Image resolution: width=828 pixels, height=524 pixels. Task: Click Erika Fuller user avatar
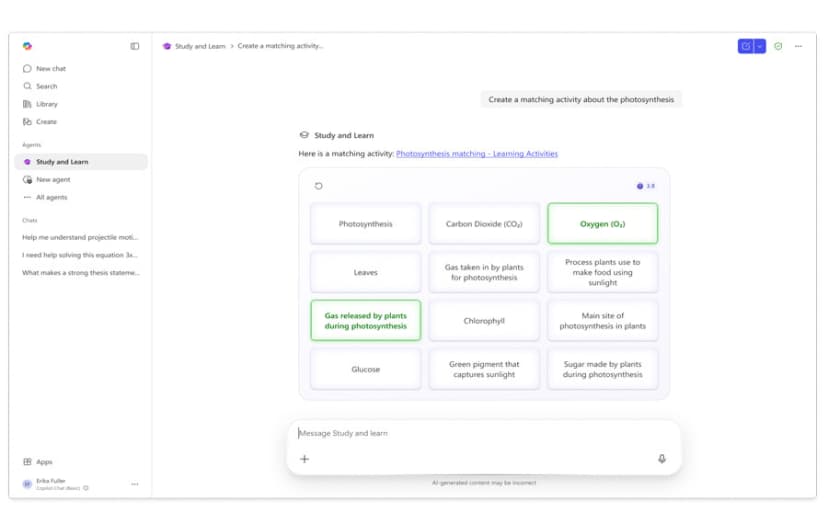tap(27, 484)
